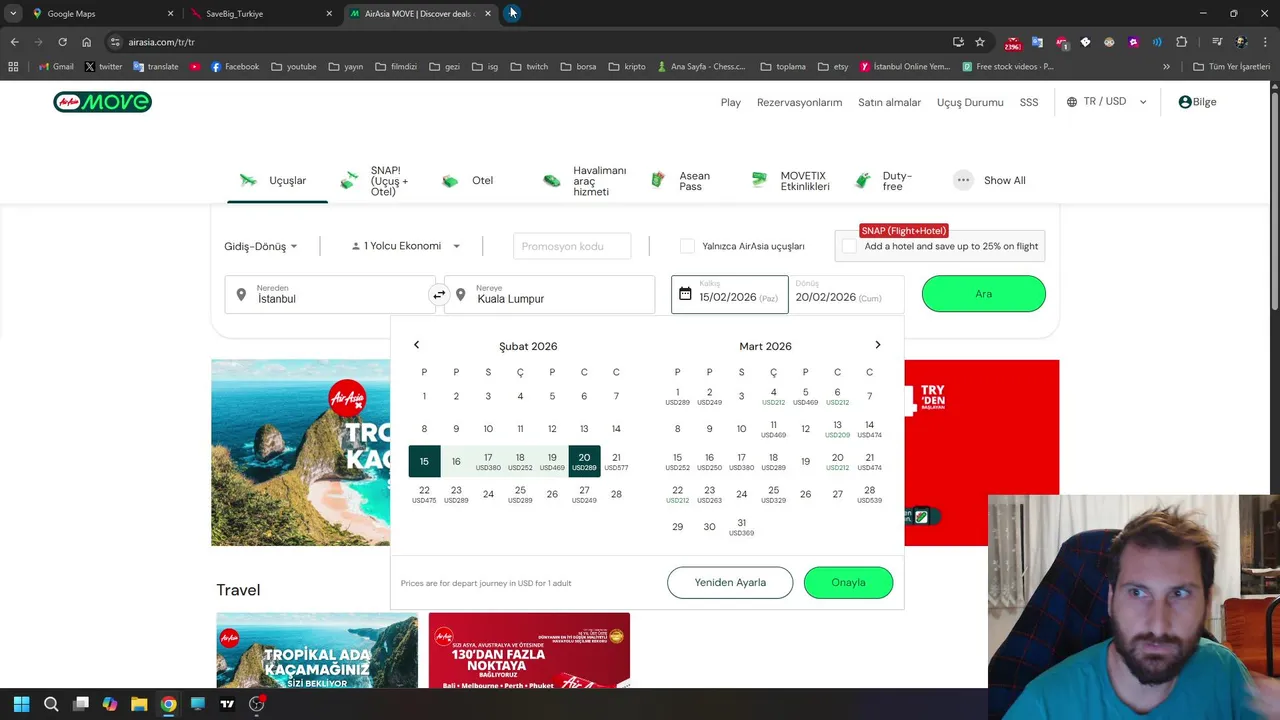Click the Yeniden Ayarla reset button
The image size is (1280, 720).
point(730,583)
